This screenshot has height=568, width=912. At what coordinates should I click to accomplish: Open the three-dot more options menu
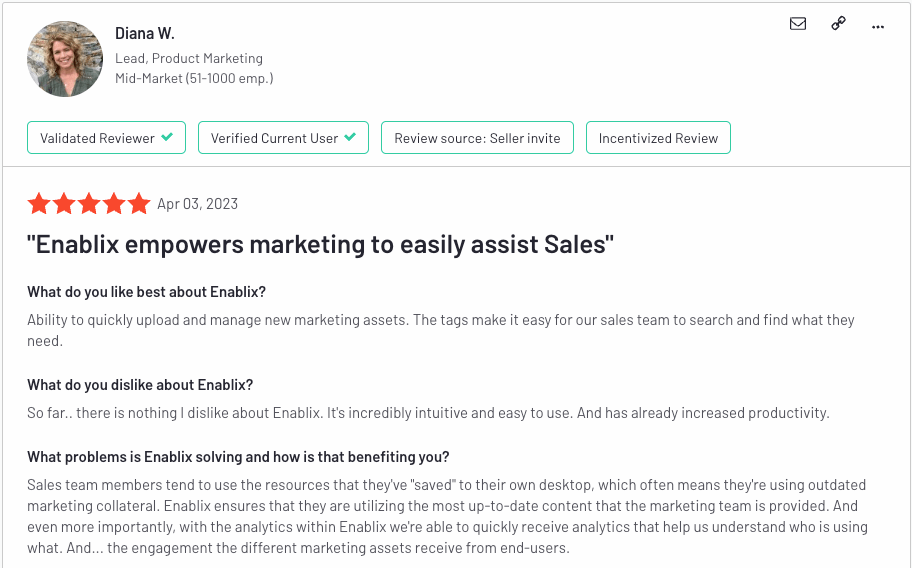point(878,27)
